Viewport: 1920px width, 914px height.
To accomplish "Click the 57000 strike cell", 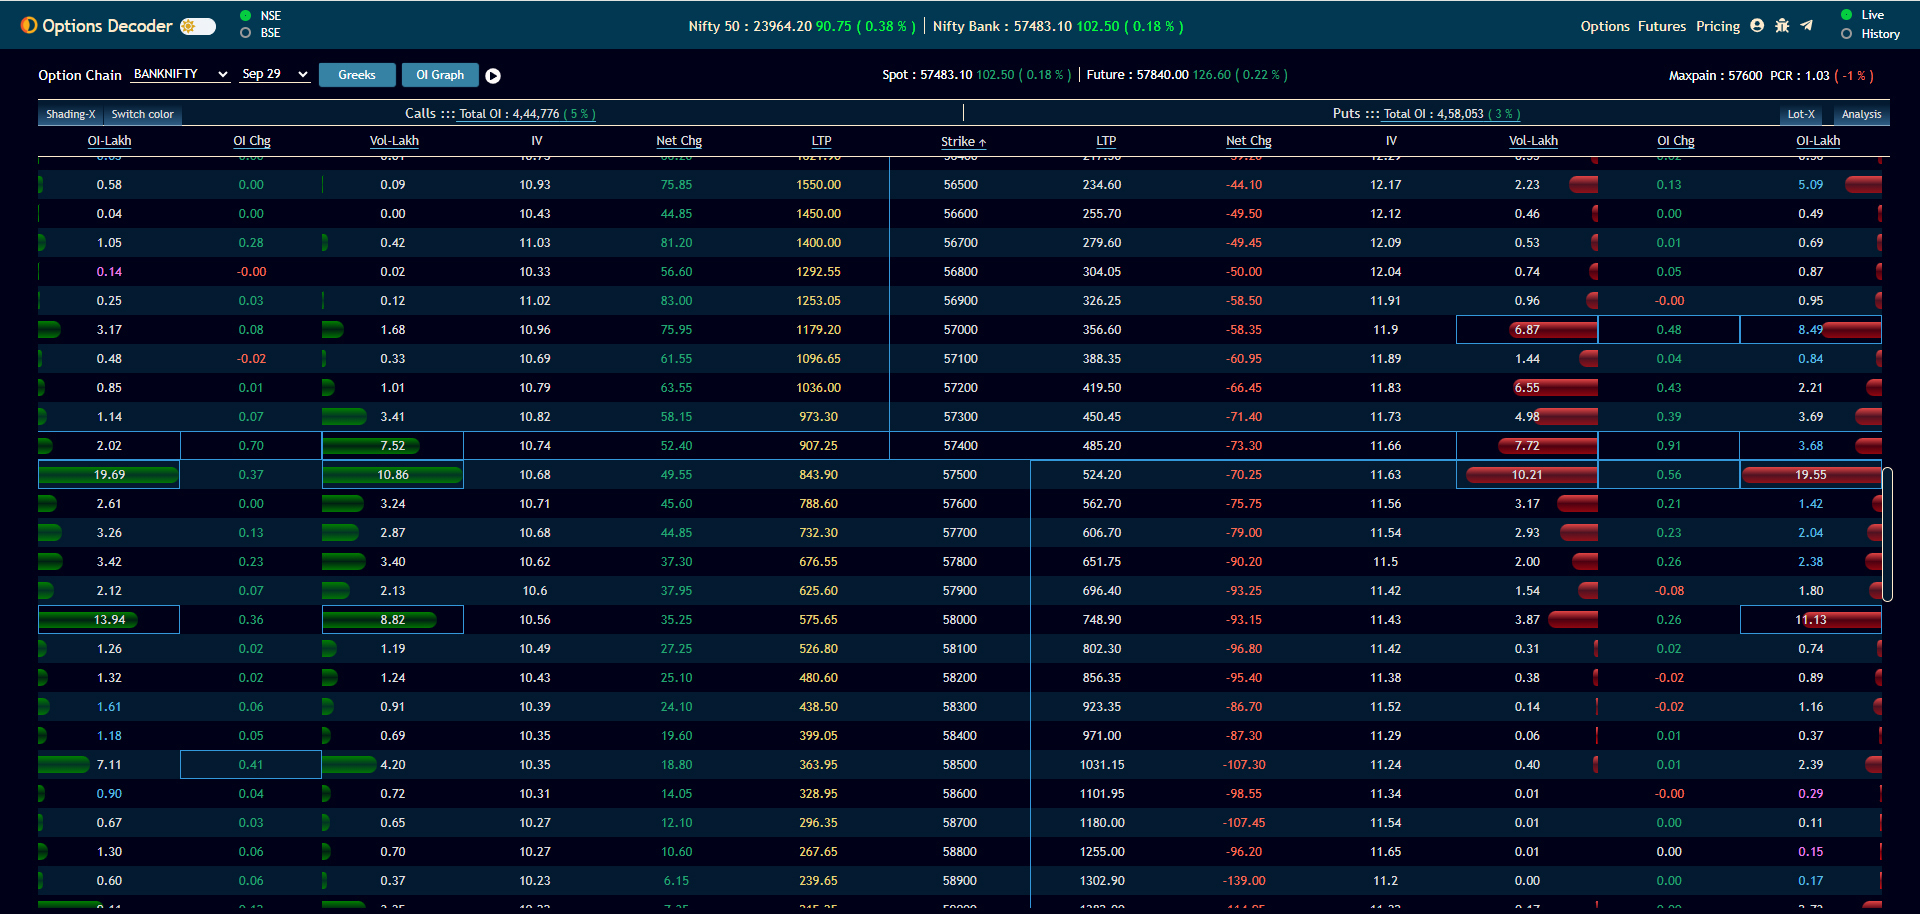I will click(x=960, y=330).
